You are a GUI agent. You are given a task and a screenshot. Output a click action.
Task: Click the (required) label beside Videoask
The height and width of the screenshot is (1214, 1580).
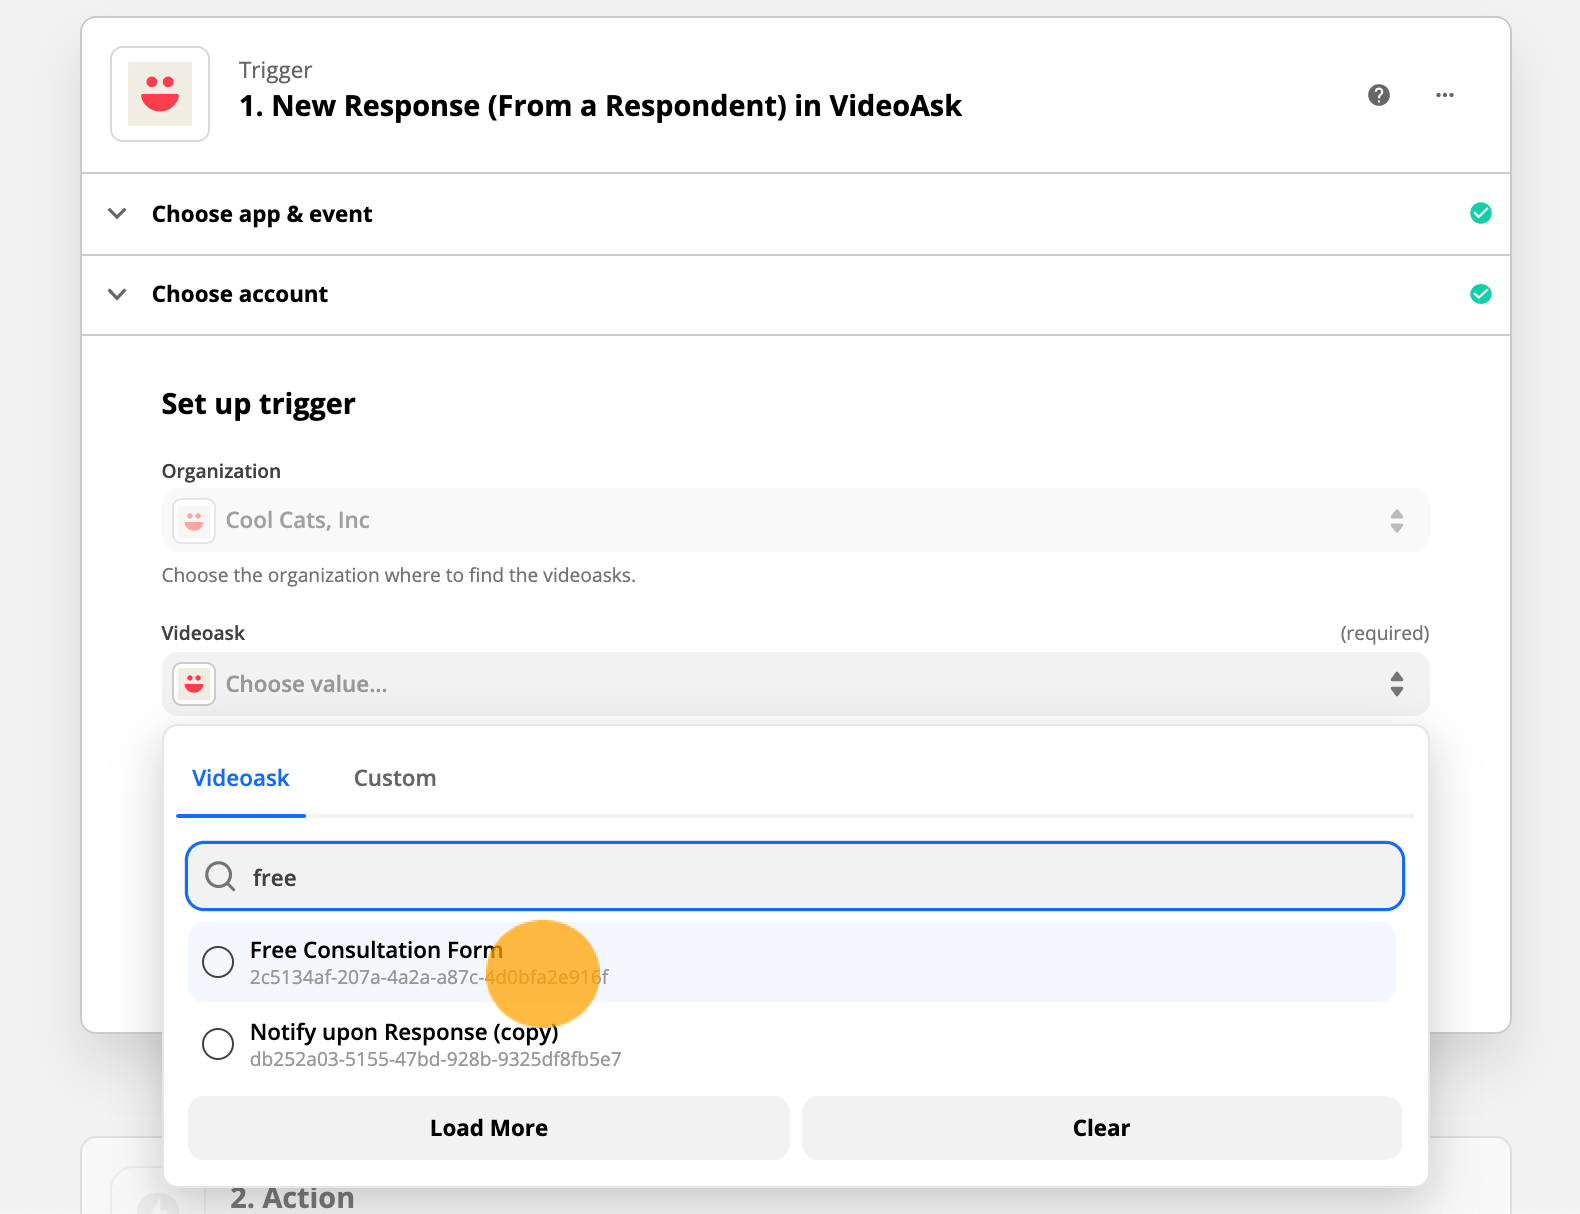point(1385,633)
